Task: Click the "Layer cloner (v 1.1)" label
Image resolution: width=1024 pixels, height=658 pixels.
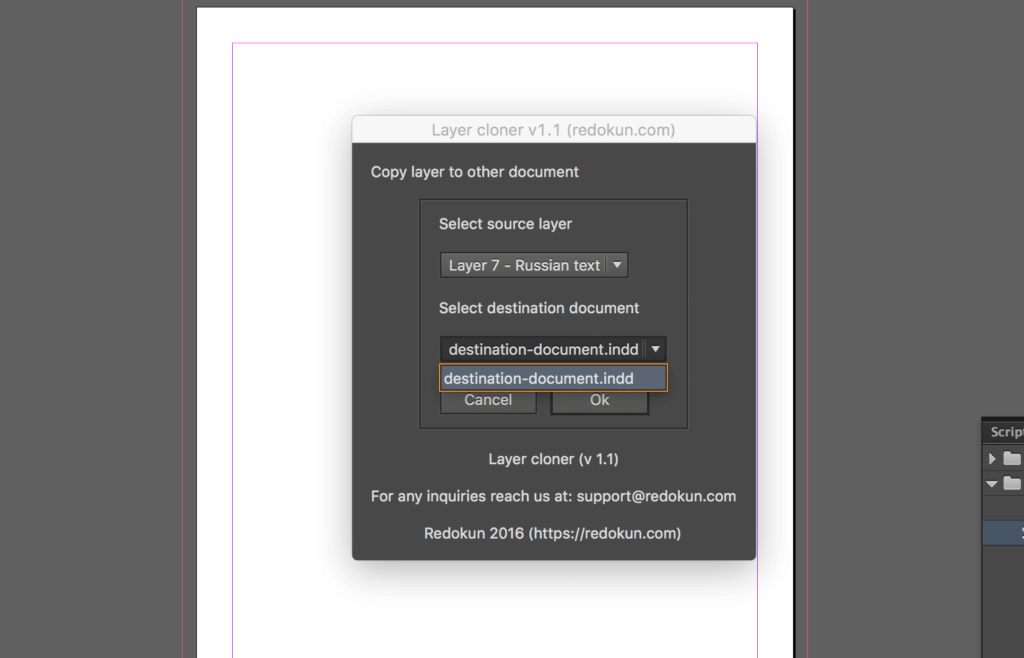Action: [x=553, y=459]
